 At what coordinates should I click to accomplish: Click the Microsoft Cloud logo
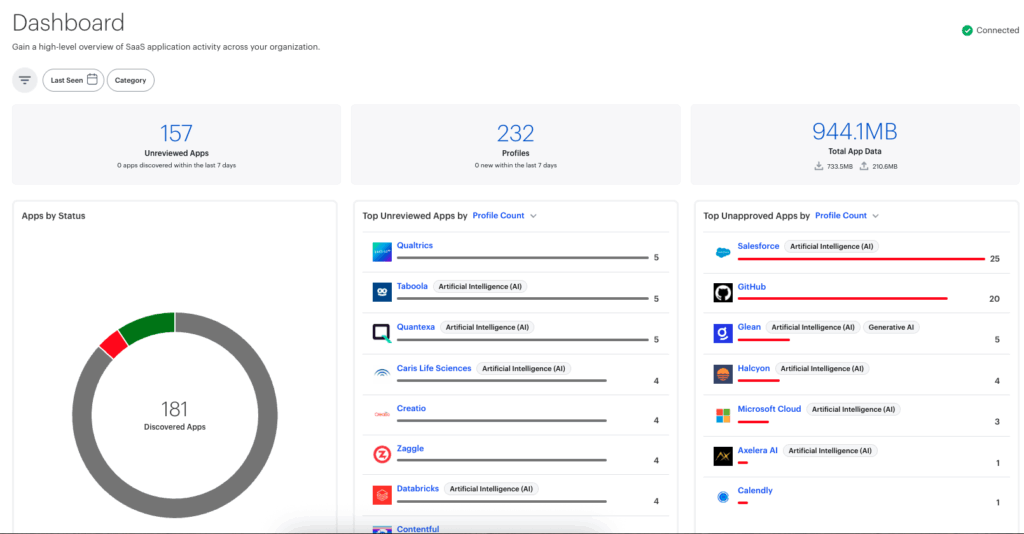point(723,415)
